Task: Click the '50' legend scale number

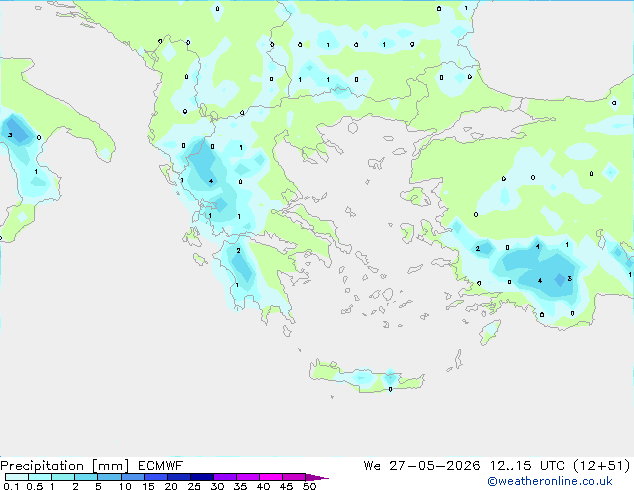Action: 309,486
